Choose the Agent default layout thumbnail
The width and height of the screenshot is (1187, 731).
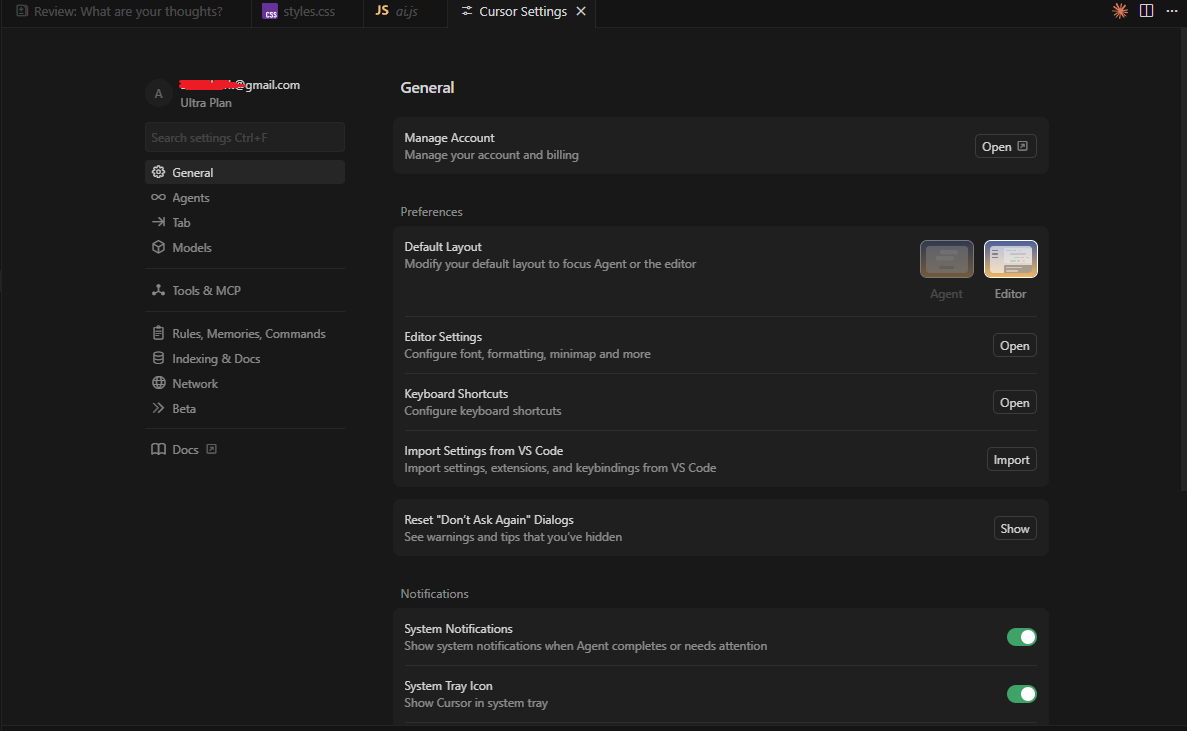coord(946,259)
